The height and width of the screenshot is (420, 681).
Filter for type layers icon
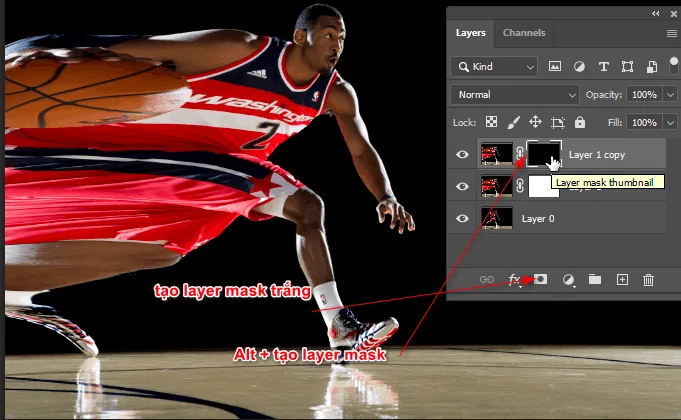[x=603, y=67]
